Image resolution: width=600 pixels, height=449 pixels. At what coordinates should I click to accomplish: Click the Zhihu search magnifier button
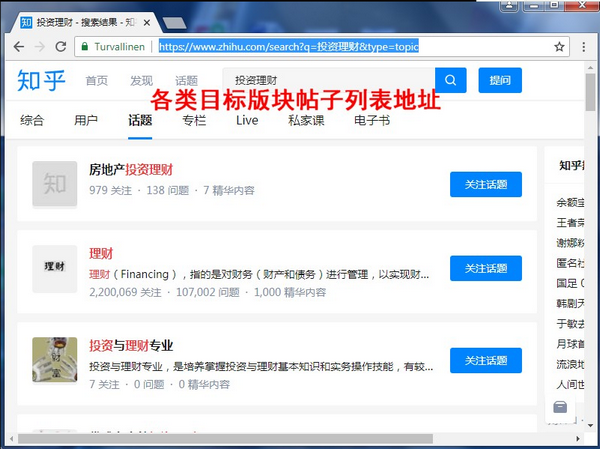tap(450, 80)
